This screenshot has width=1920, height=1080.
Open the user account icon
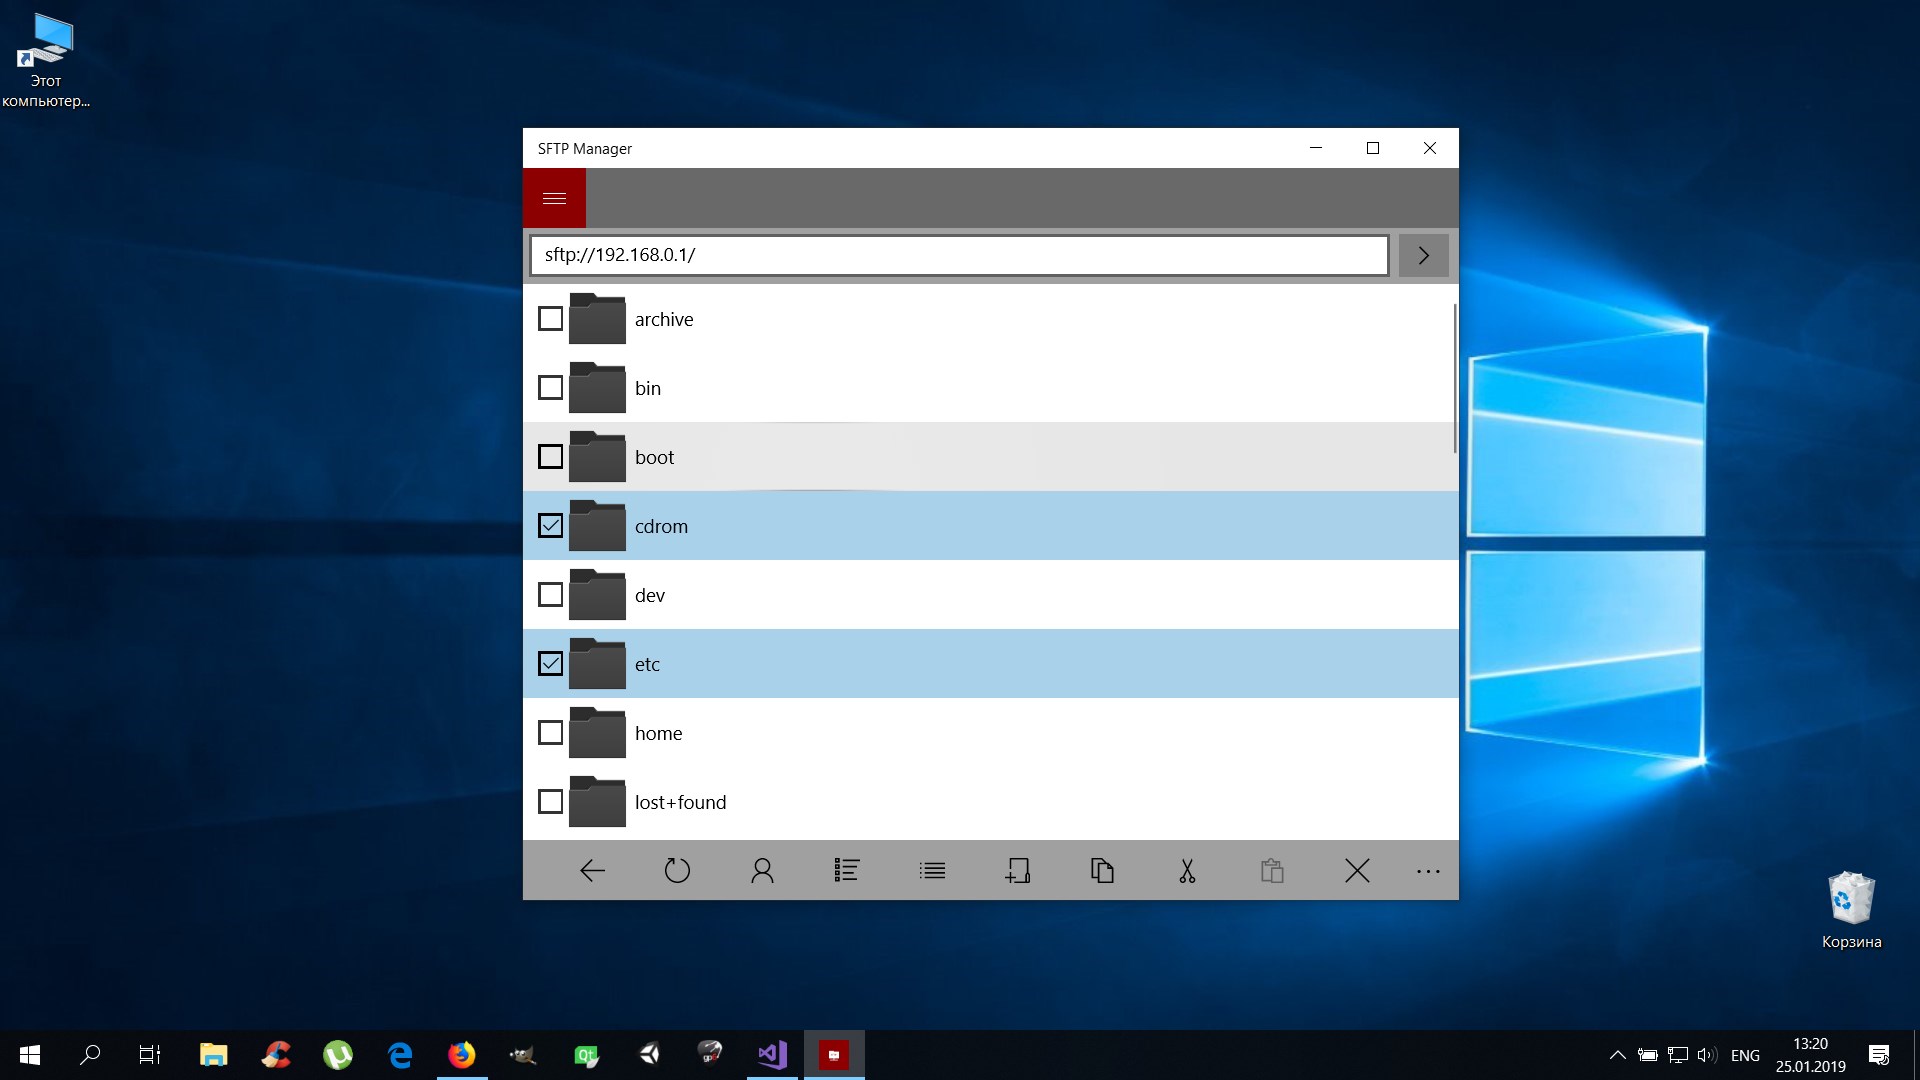[762, 871]
